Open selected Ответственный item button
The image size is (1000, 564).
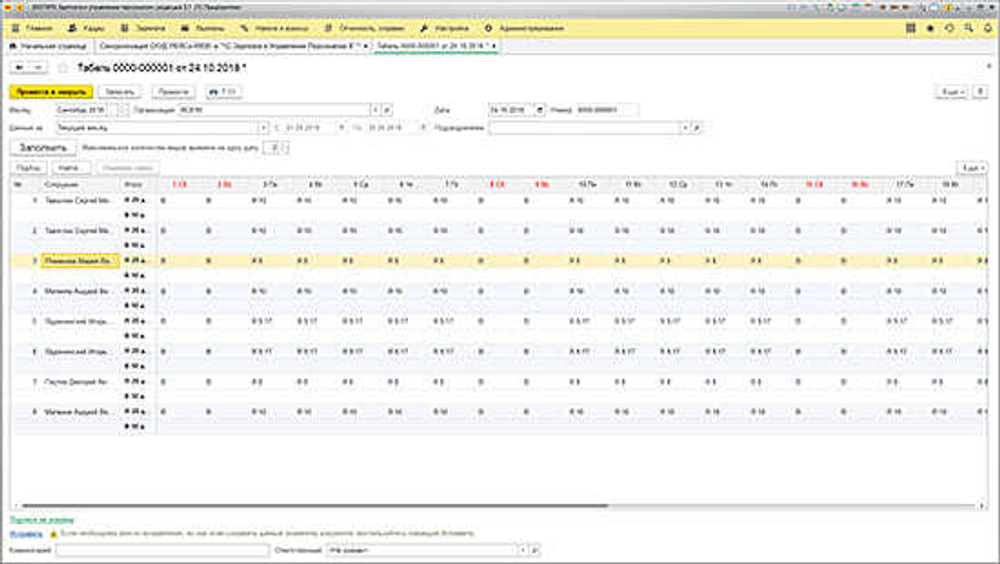coord(534,549)
